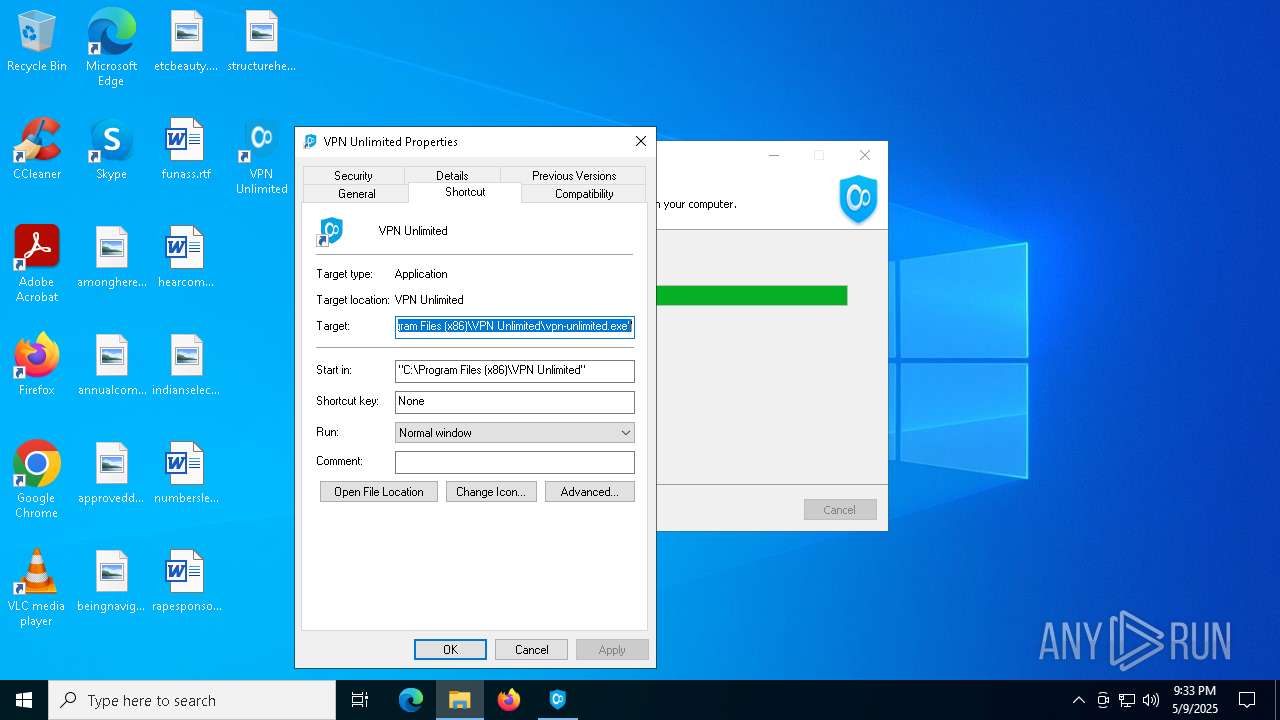The height and width of the screenshot is (720, 1280).
Task: Click the Shortcut key field
Action: pos(515,402)
